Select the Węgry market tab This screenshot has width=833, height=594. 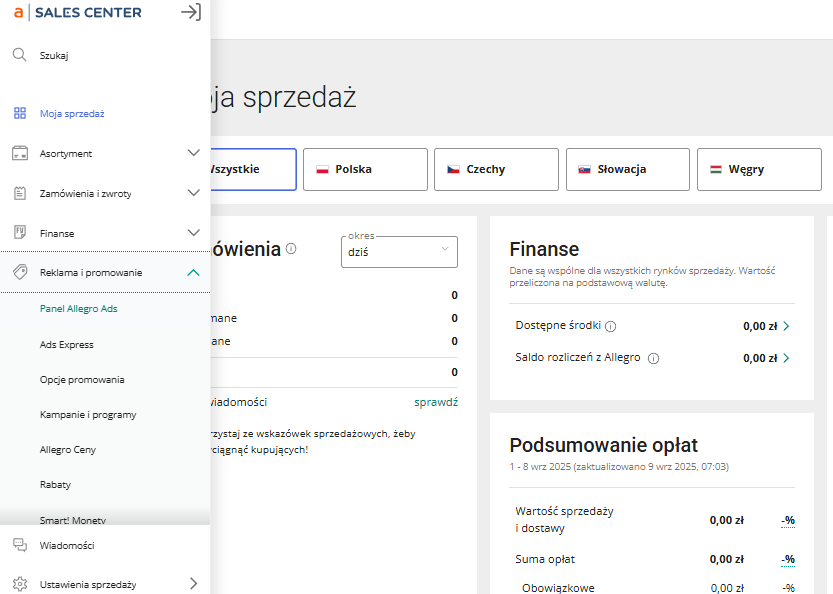click(x=758, y=169)
